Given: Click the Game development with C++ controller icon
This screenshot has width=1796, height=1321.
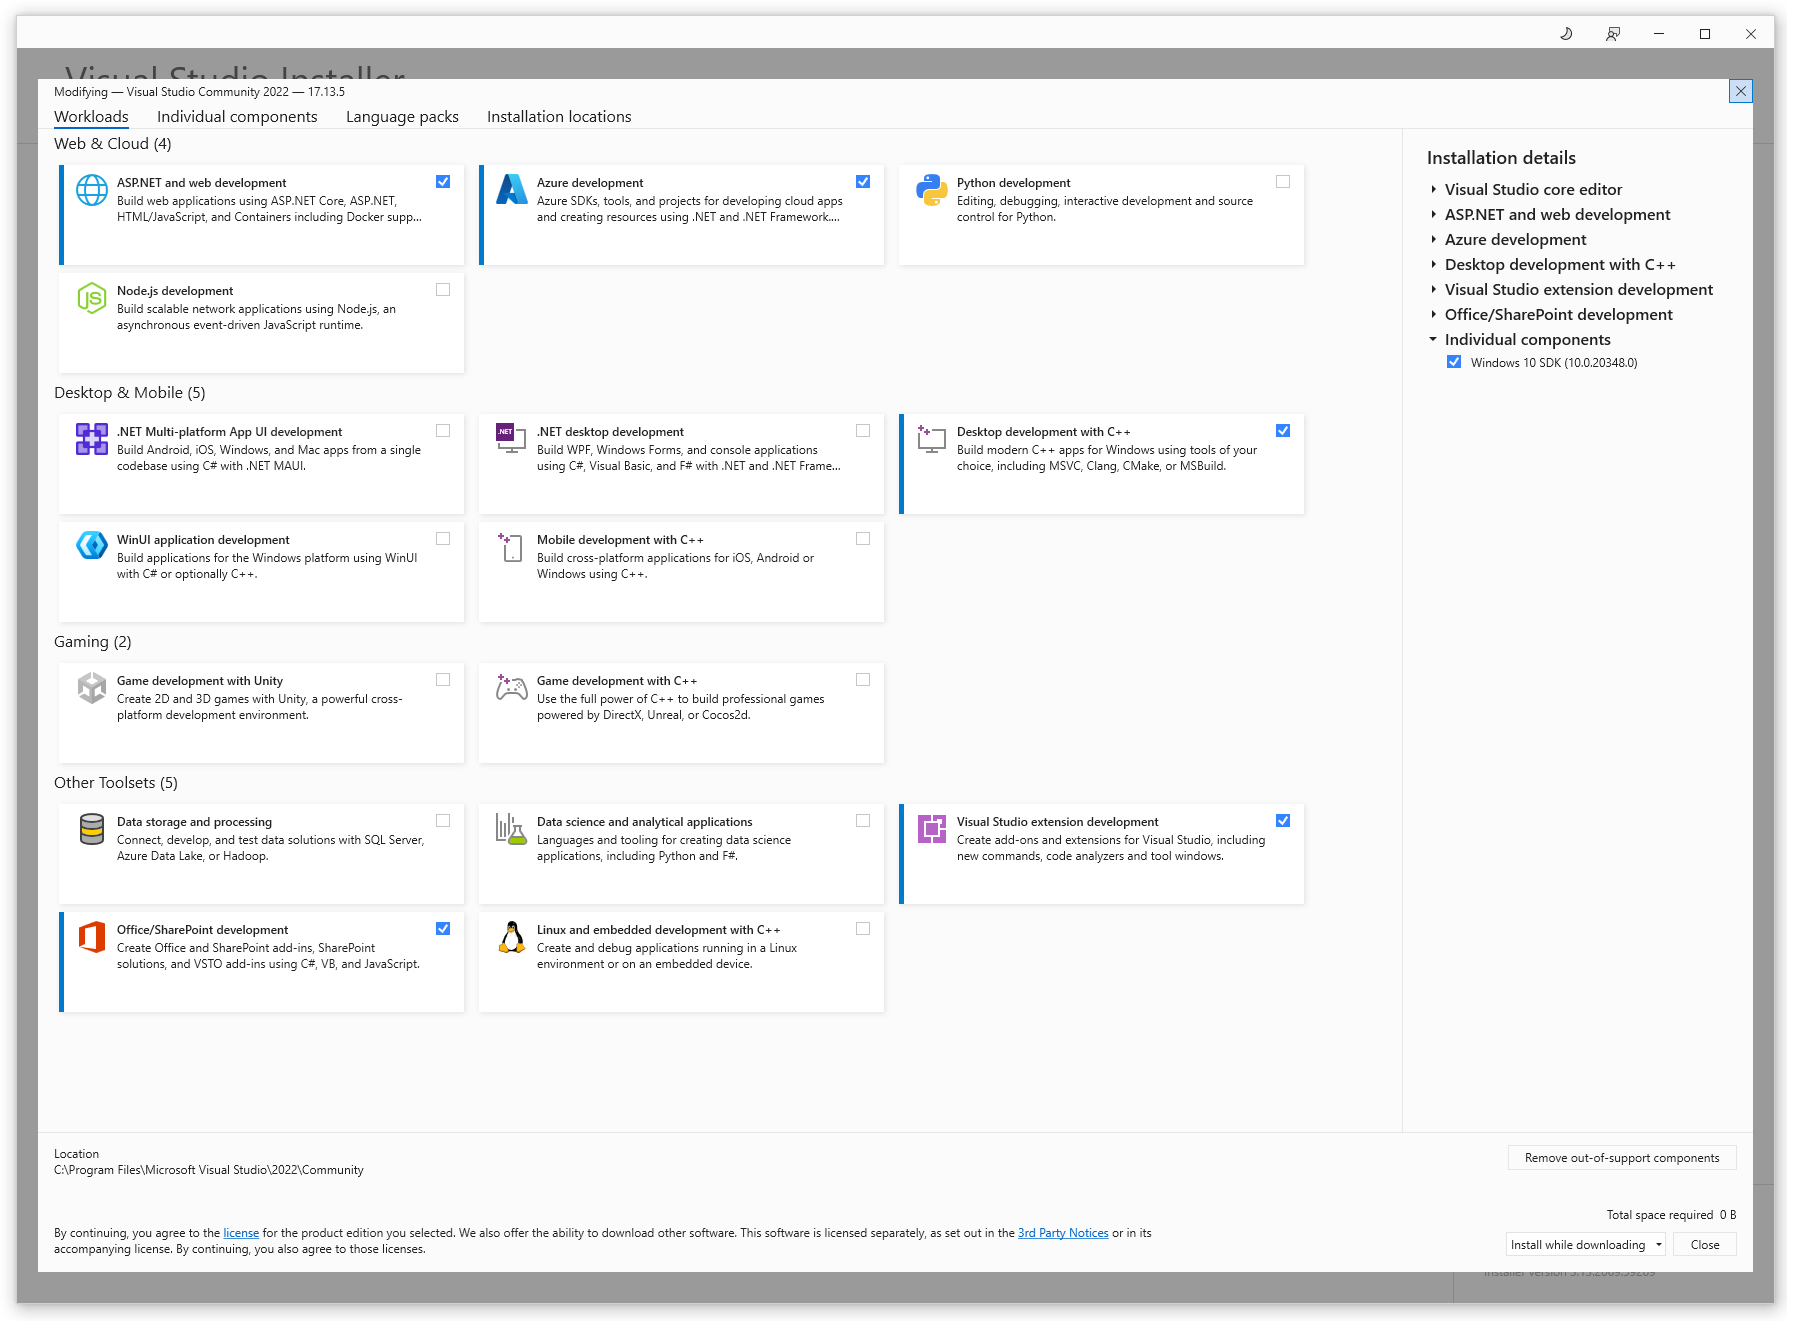Looking at the screenshot, I should point(512,686).
